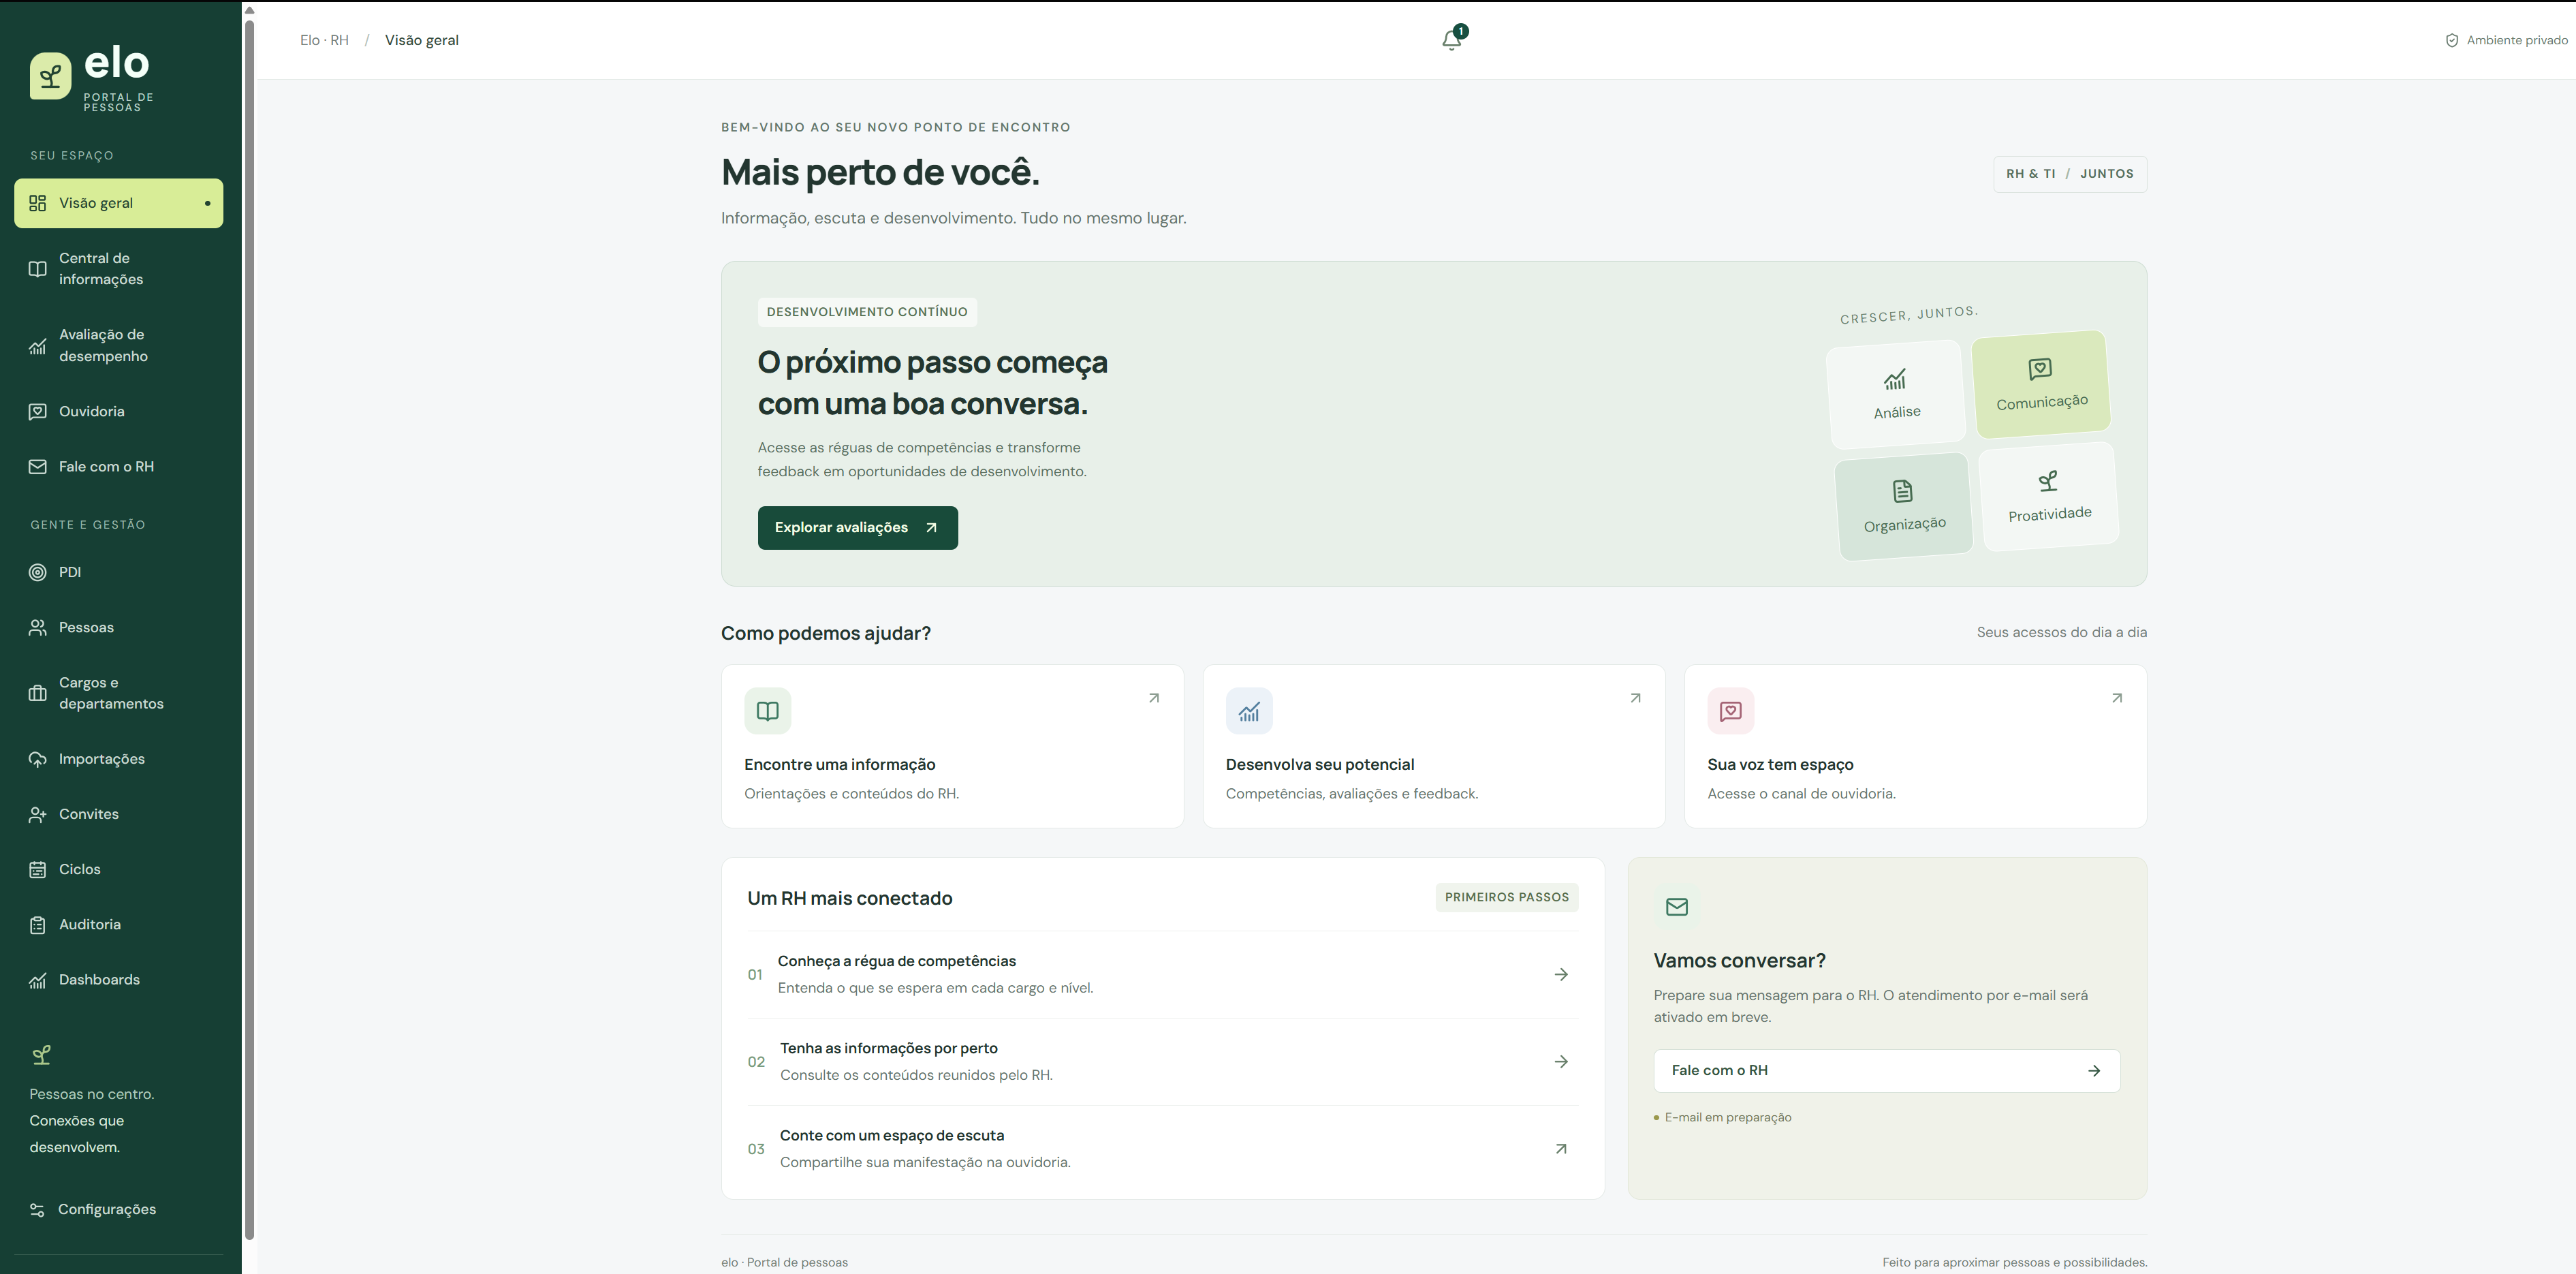This screenshot has height=1274, width=2576.
Task: Select the Proatividade sprout tile
Action: (x=2049, y=496)
